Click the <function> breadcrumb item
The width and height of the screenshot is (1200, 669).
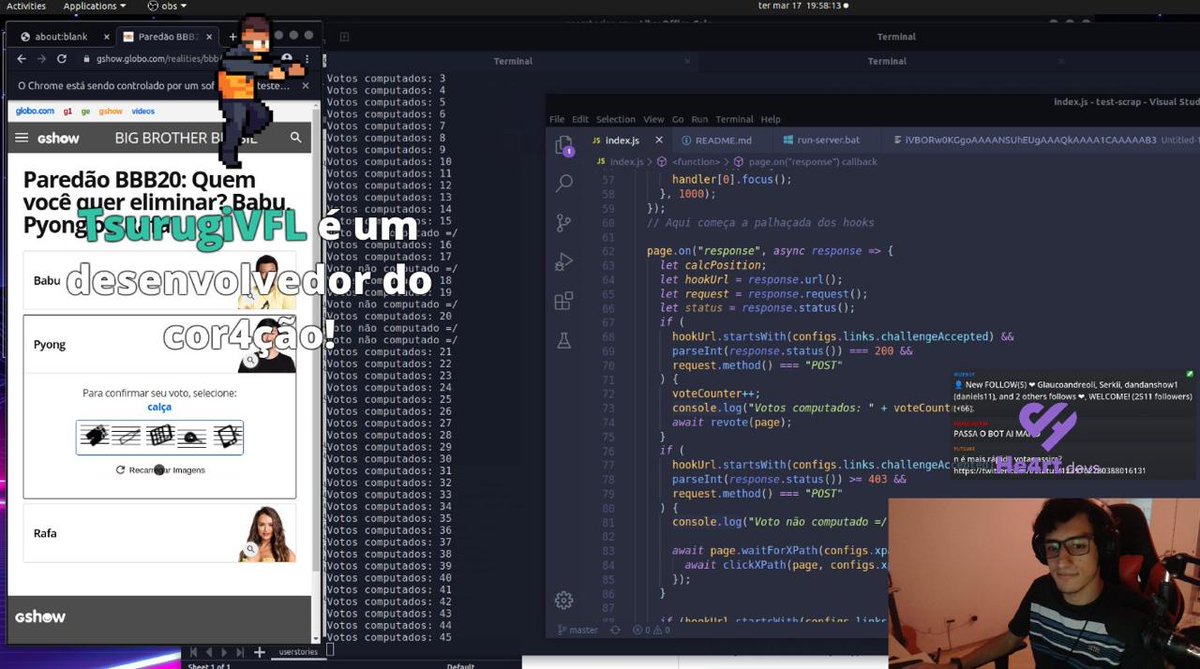695,161
